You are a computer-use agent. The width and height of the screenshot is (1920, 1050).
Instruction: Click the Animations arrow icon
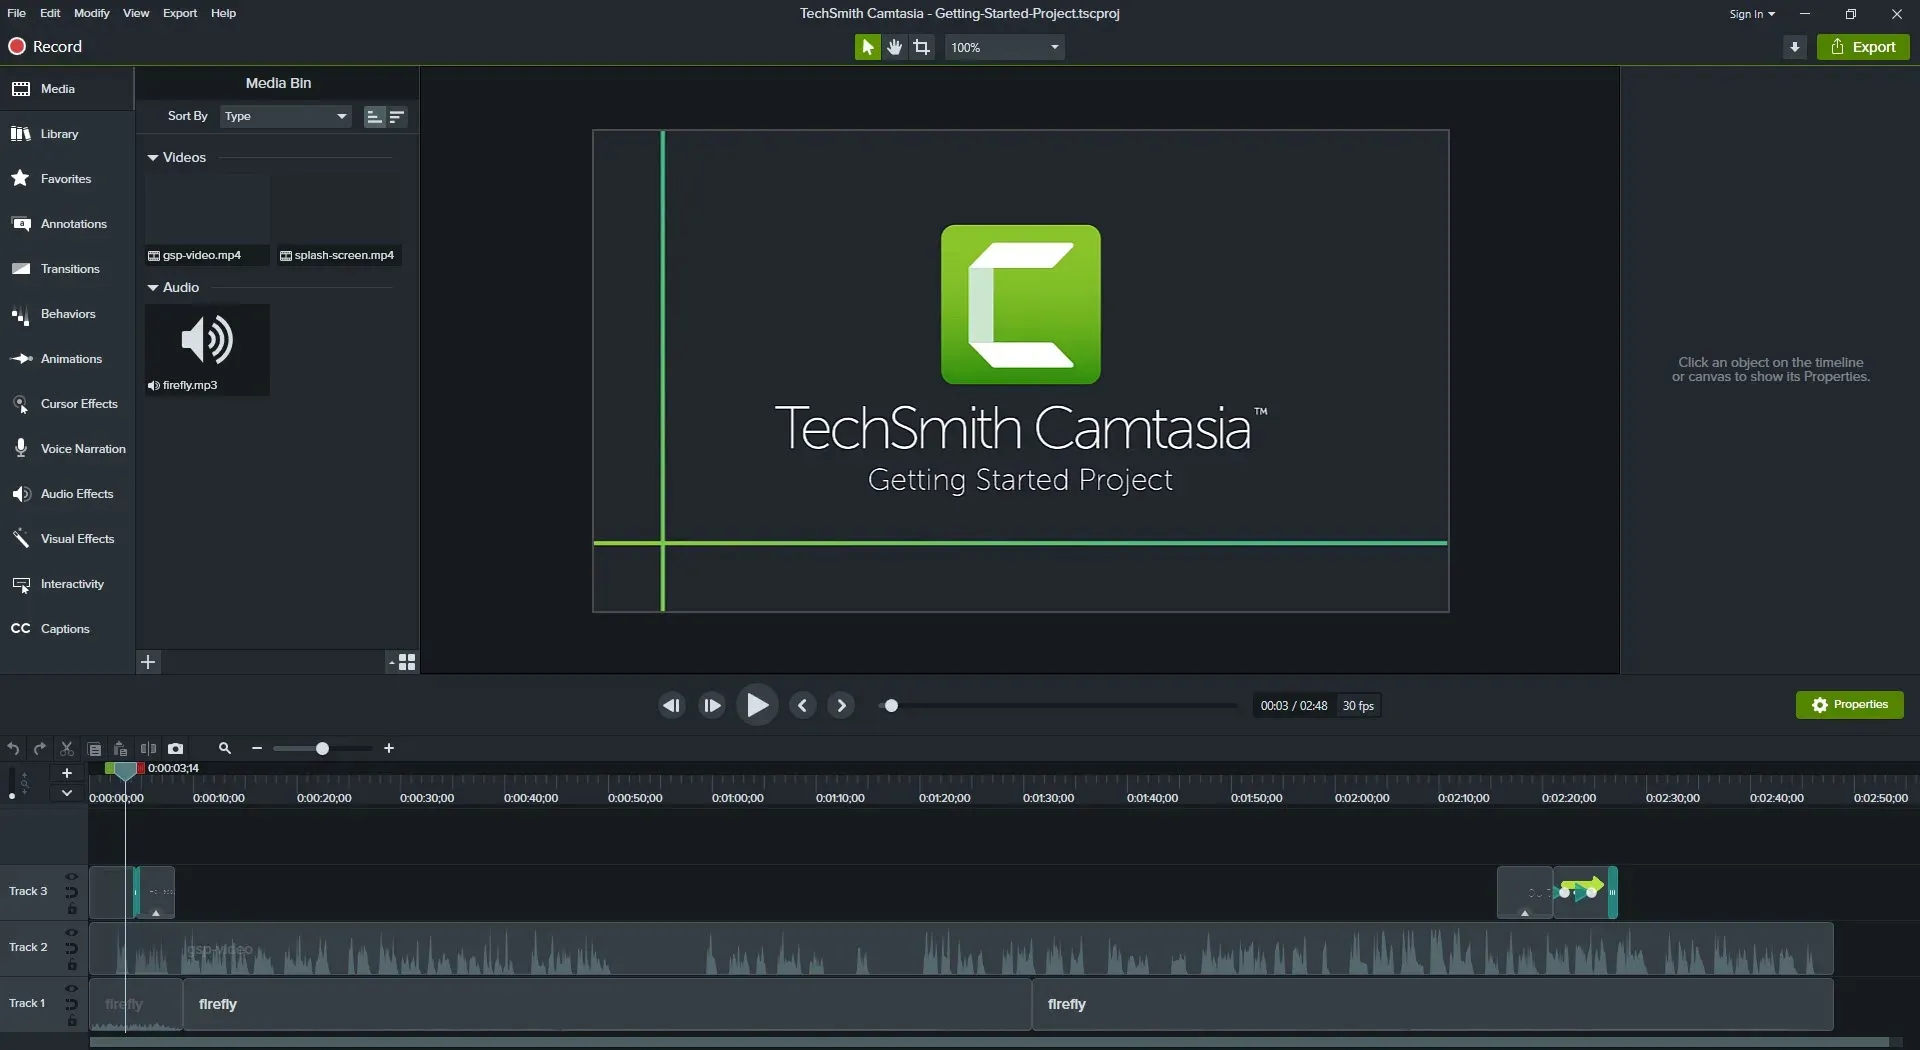[21, 359]
